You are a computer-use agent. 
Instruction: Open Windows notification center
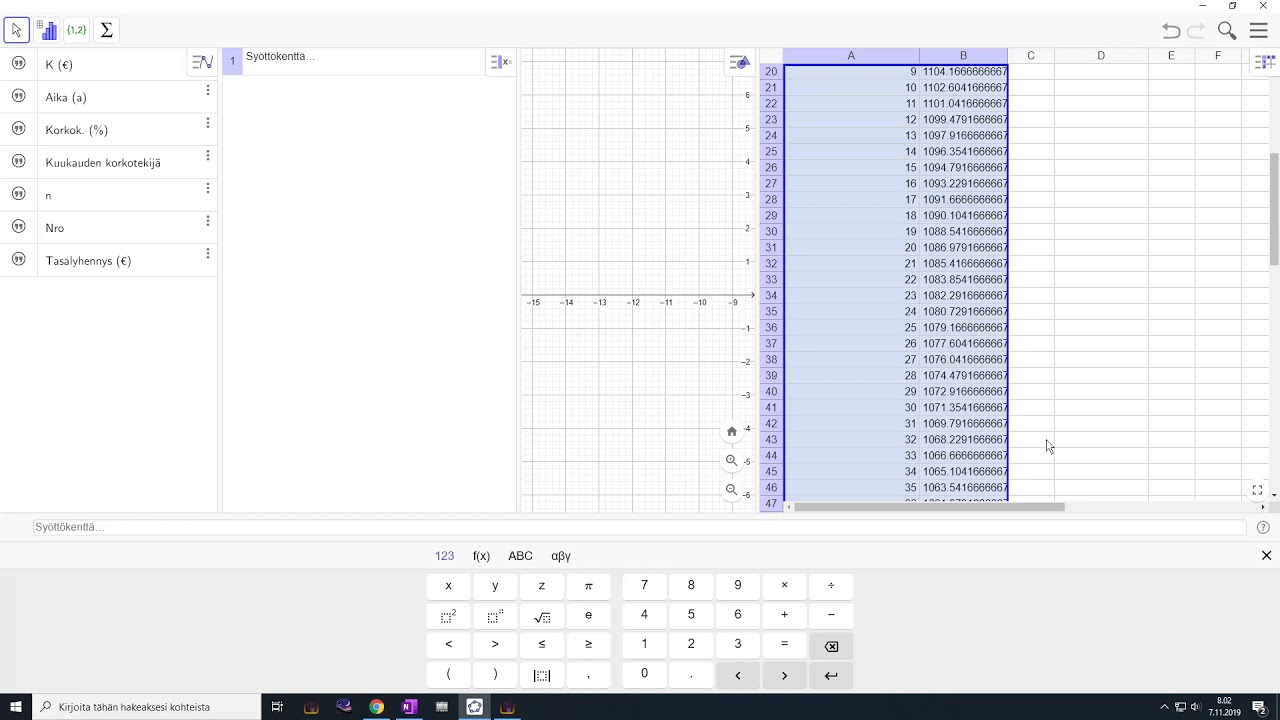1260,707
